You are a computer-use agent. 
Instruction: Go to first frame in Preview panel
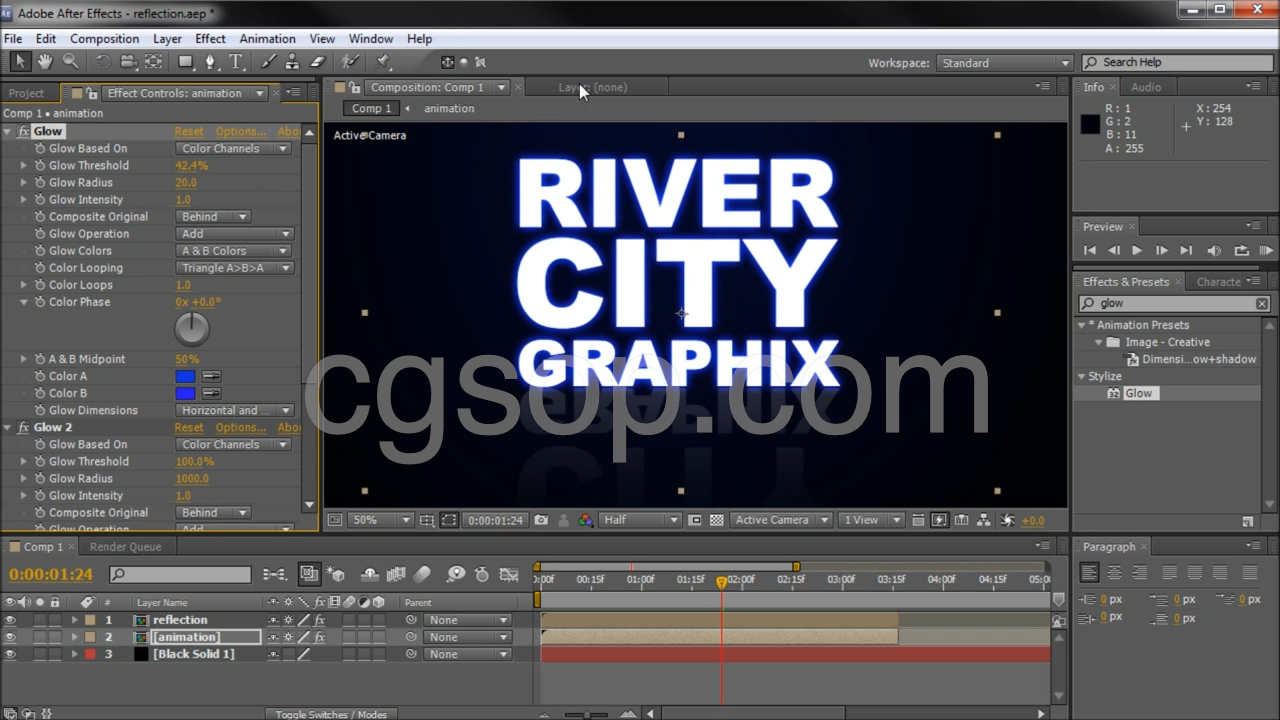point(1090,250)
